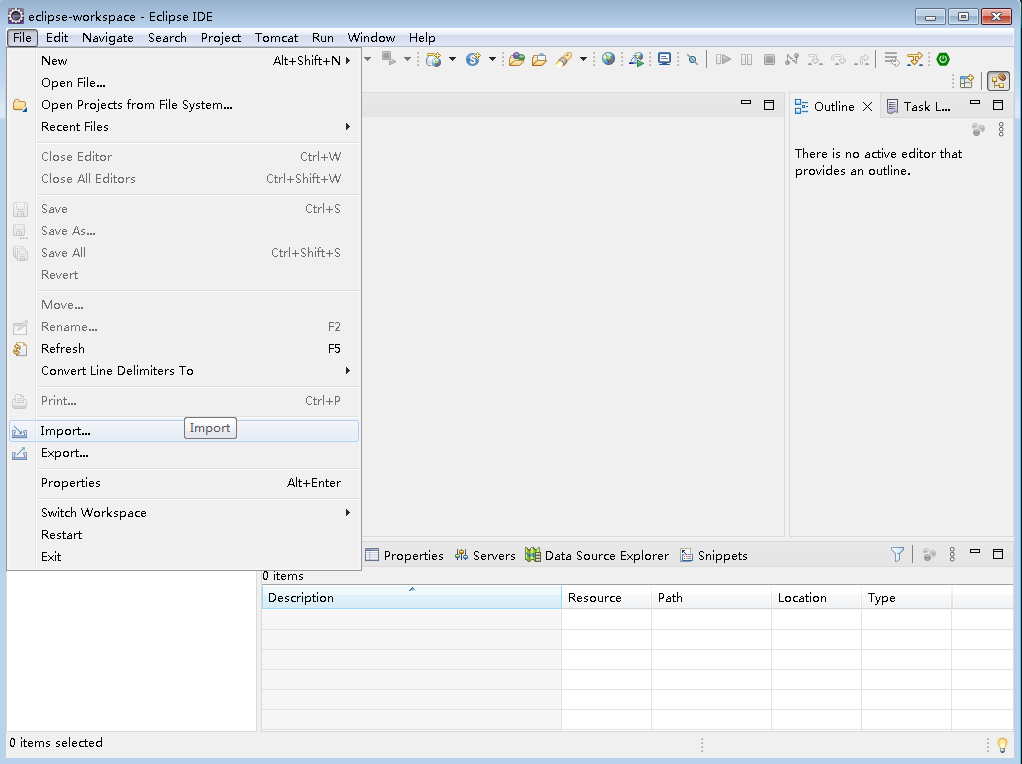Open Properties from the File menu
The image size is (1022, 764).
[x=184, y=483]
